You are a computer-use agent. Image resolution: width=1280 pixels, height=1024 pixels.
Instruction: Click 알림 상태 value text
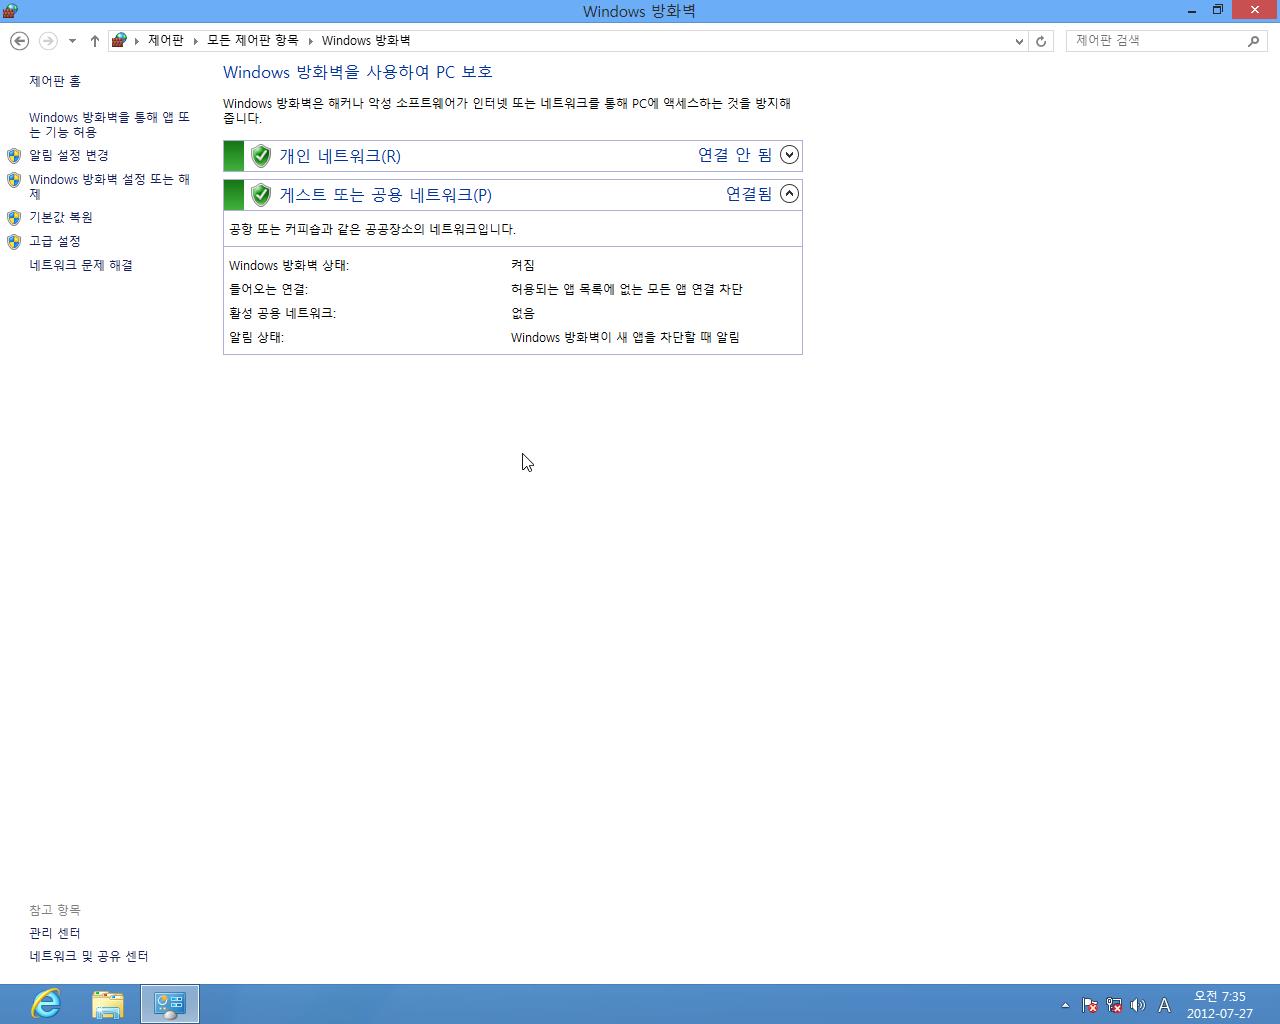click(x=625, y=337)
